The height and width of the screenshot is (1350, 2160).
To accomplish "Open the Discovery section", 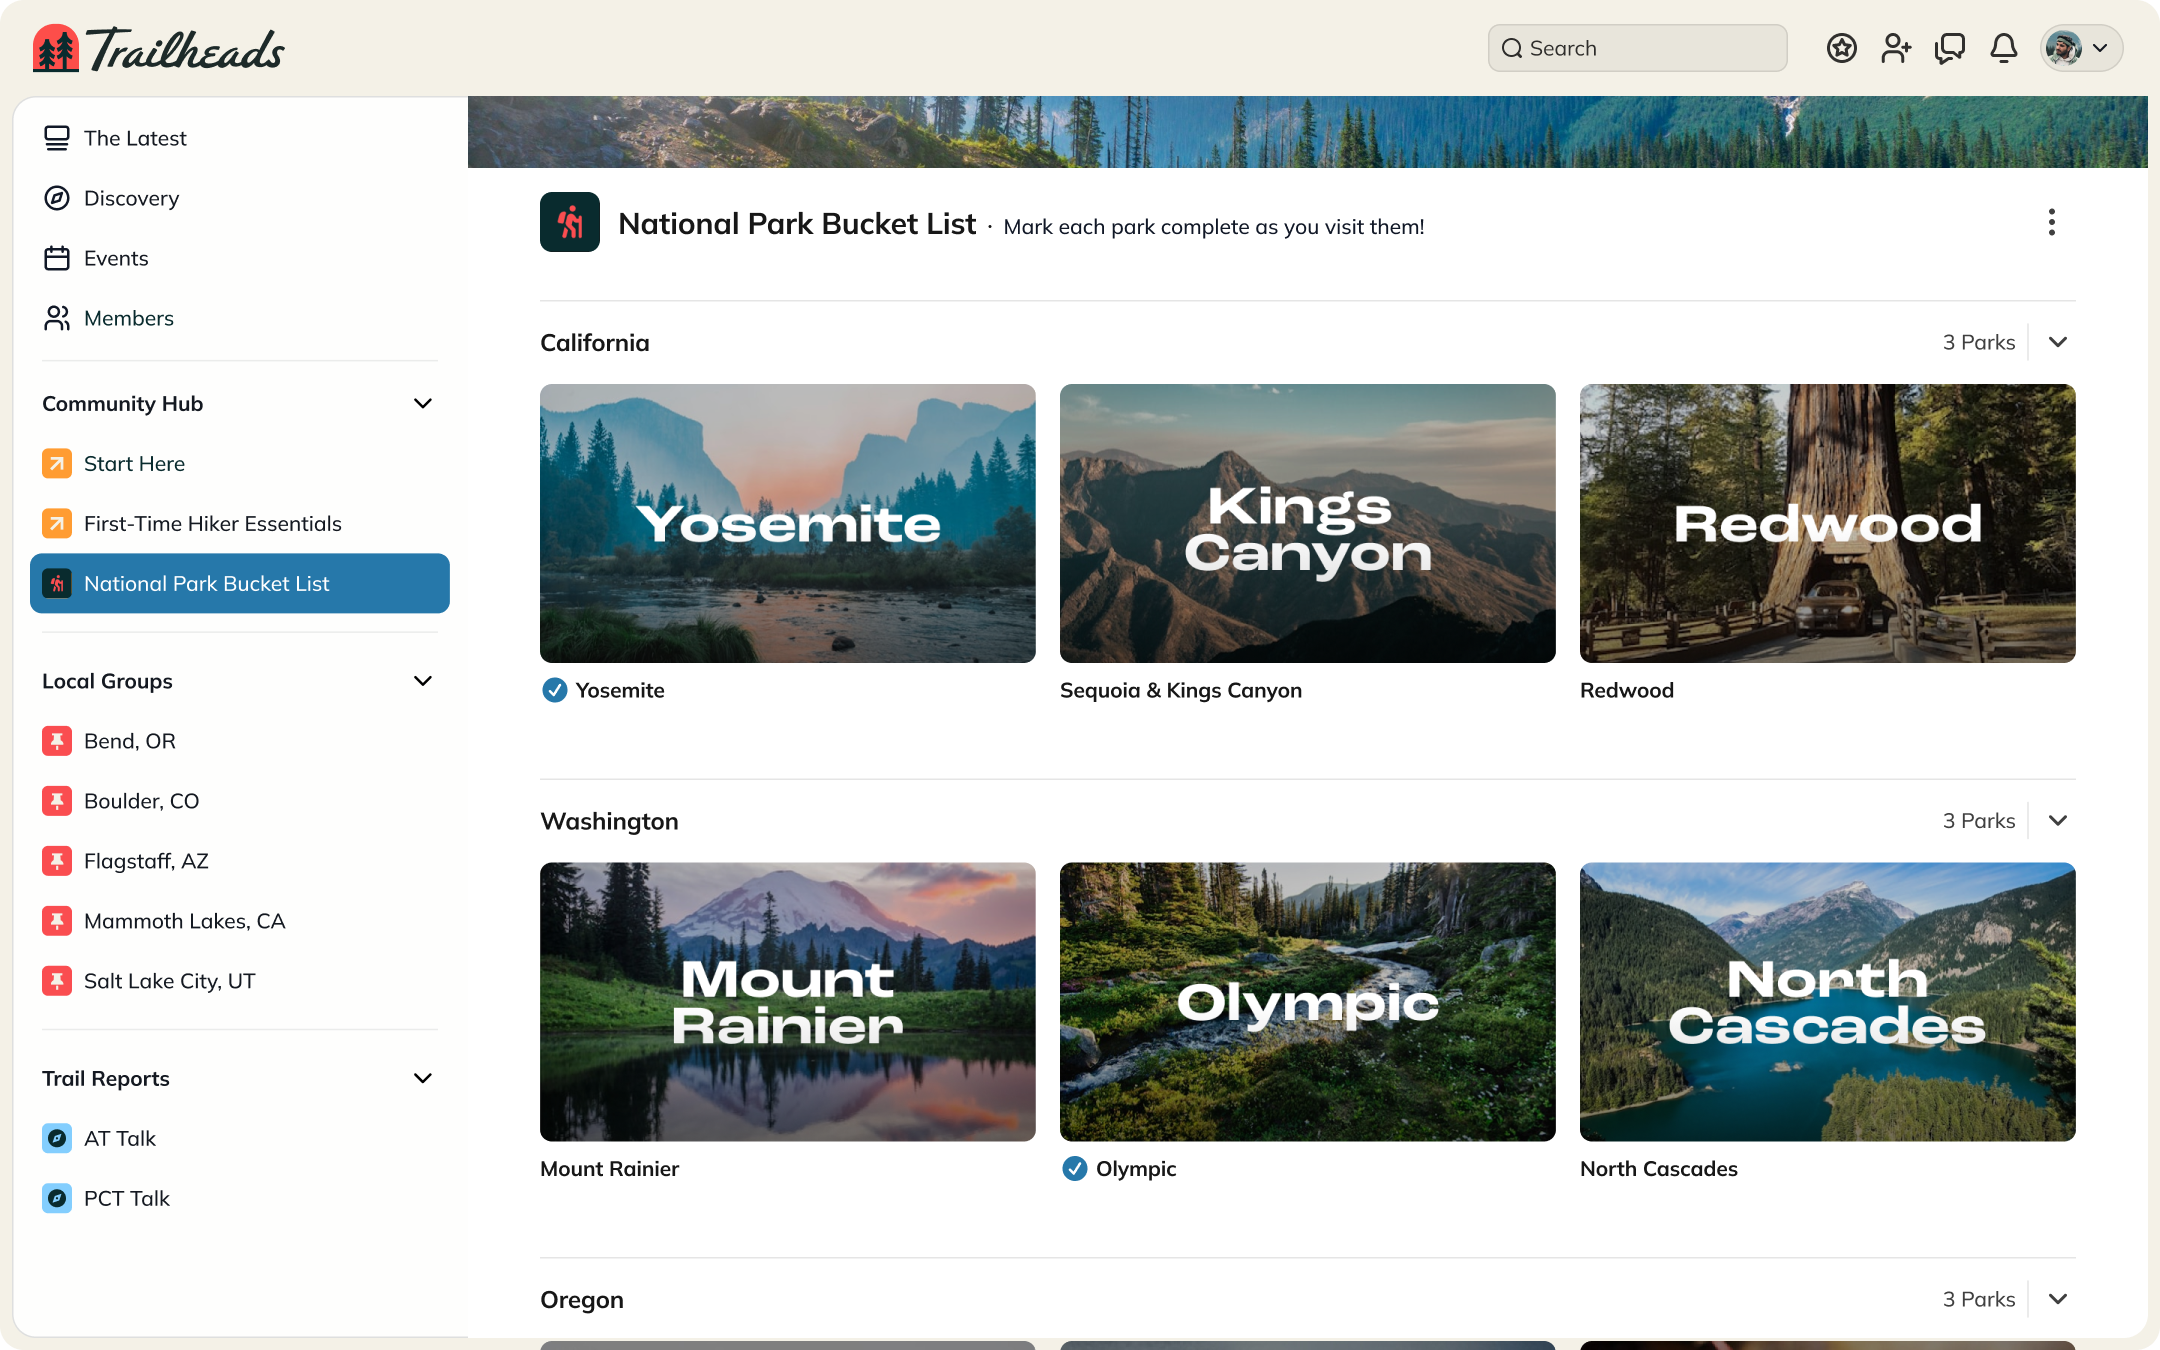I will [131, 198].
